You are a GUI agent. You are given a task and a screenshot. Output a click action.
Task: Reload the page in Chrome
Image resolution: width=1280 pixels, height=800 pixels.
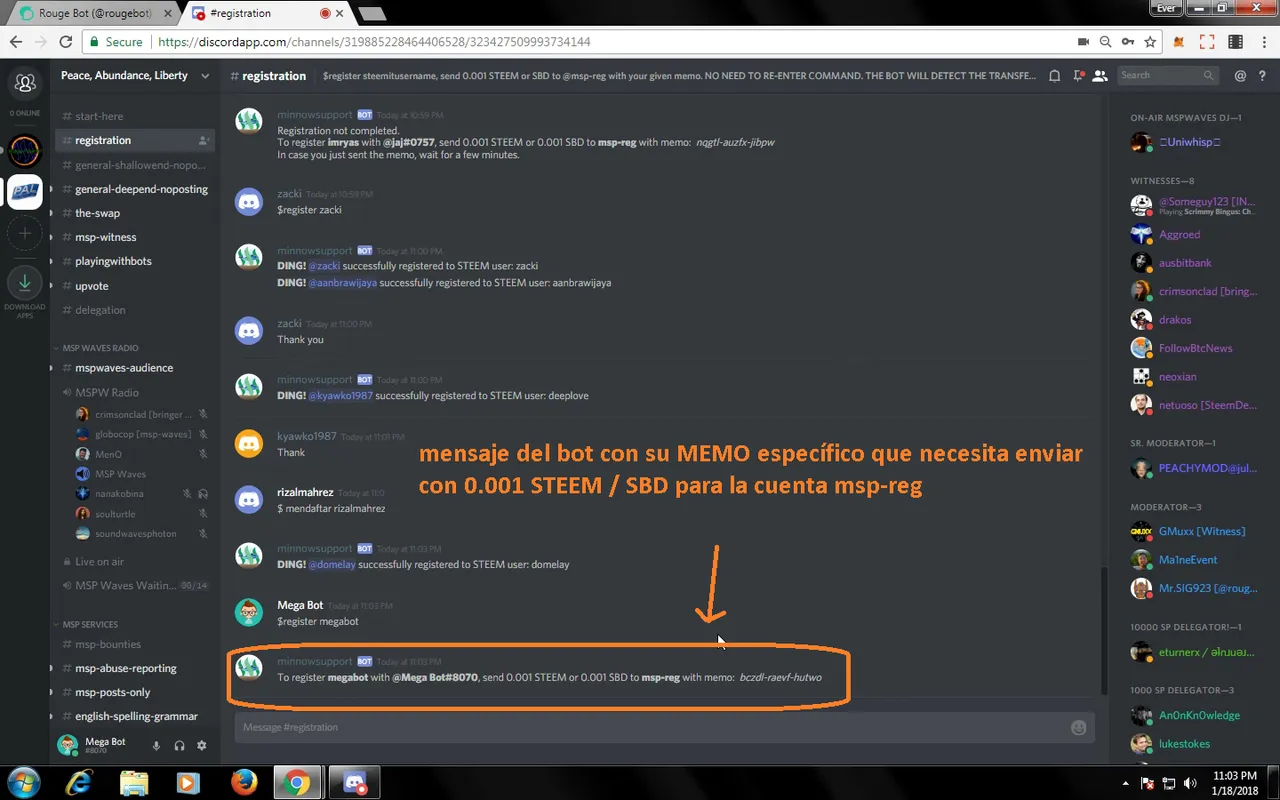tap(66, 42)
